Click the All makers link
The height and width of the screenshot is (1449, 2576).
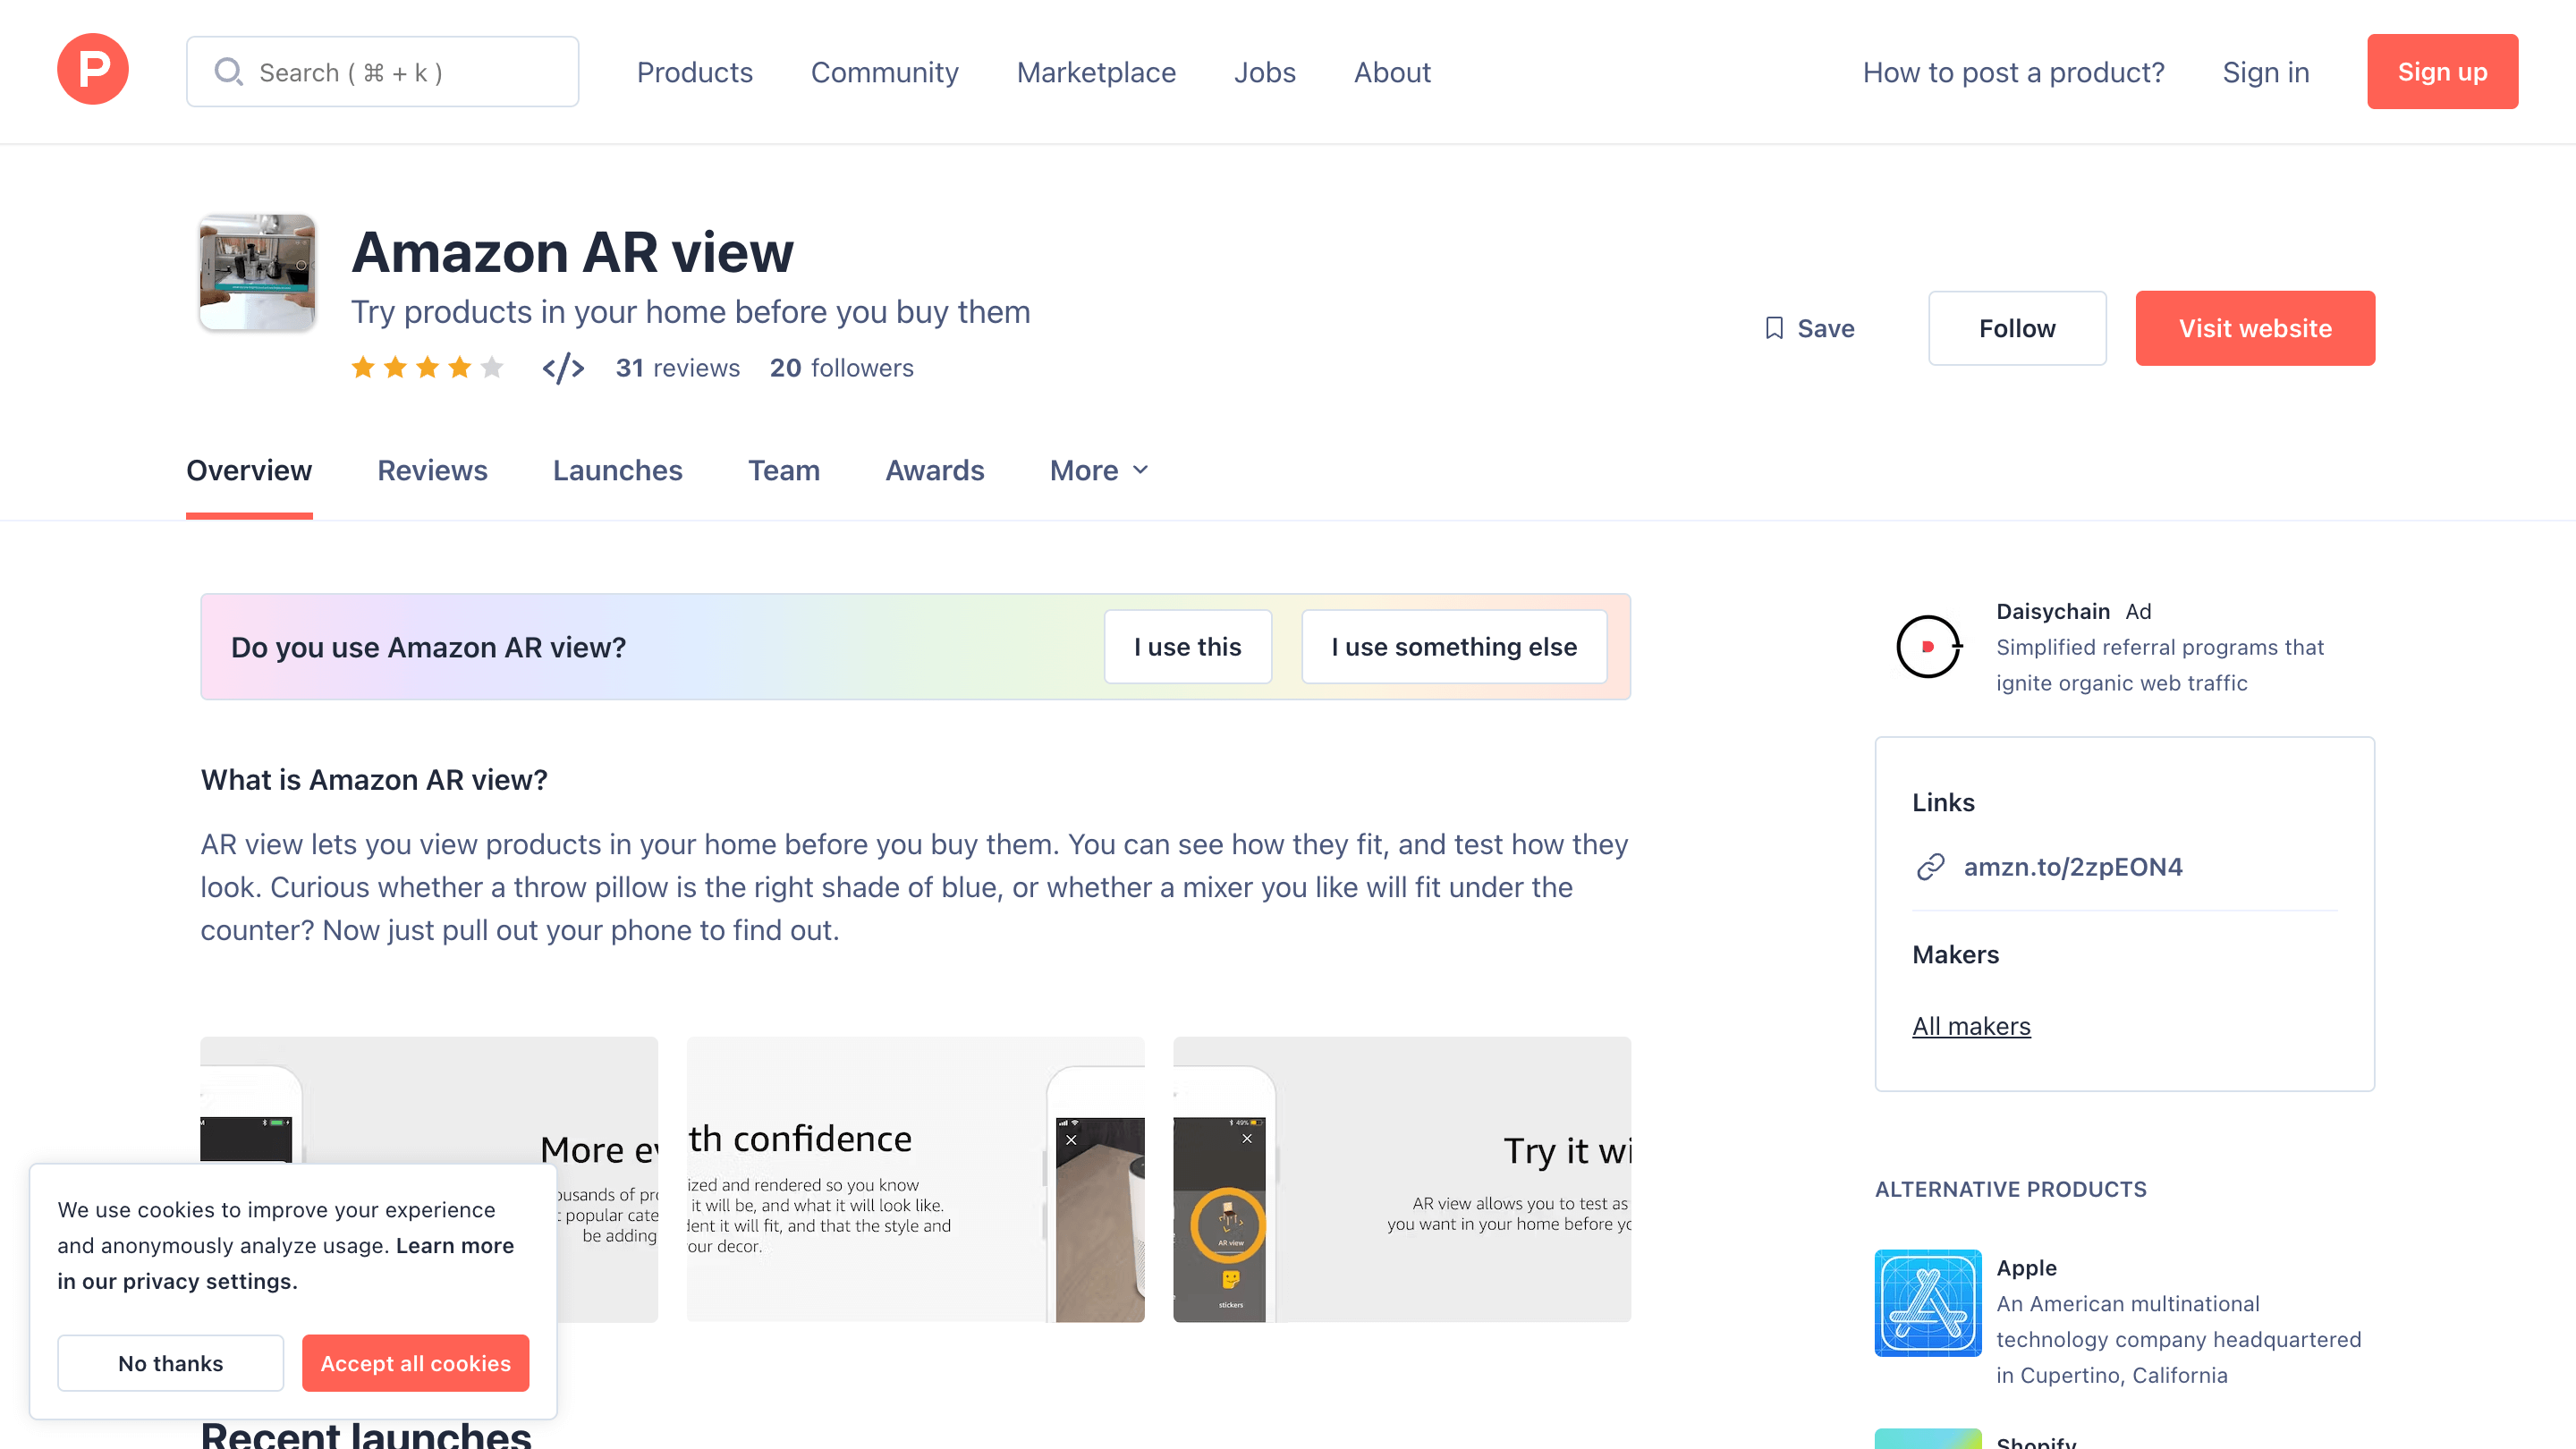[x=1971, y=1025]
